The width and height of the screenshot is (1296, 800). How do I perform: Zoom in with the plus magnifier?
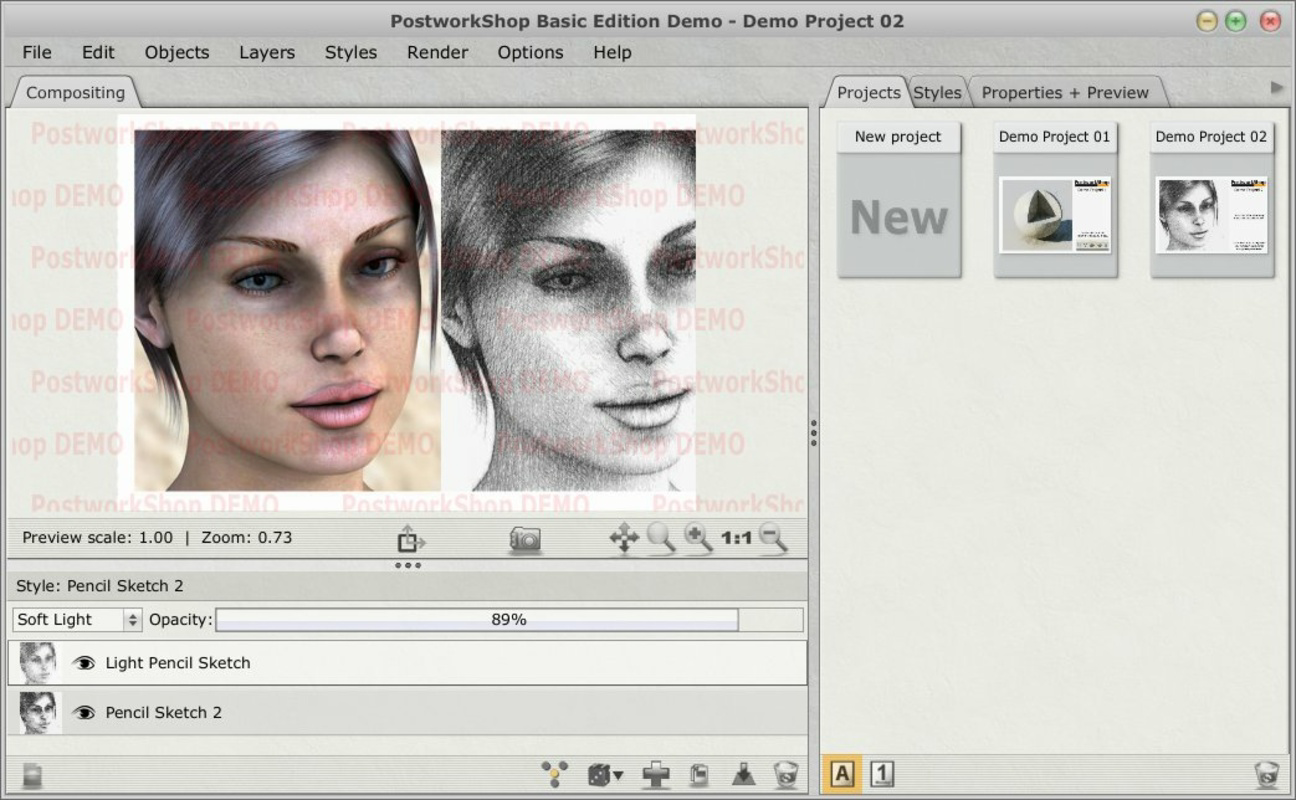(698, 538)
